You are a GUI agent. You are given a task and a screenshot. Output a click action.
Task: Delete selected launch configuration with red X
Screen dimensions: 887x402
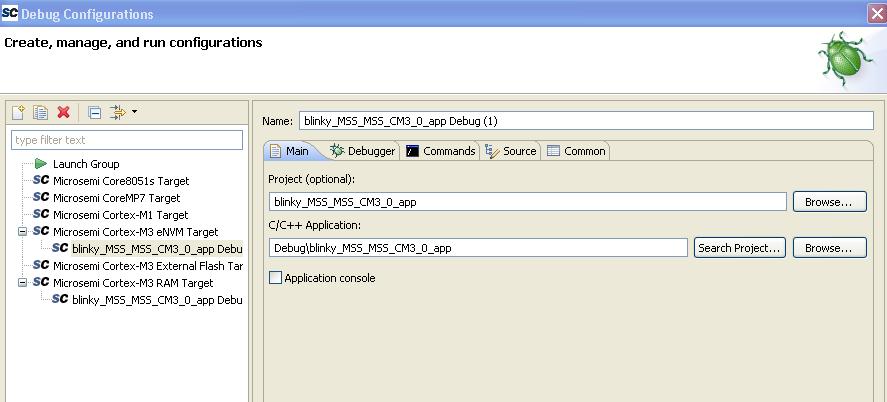coord(64,113)
